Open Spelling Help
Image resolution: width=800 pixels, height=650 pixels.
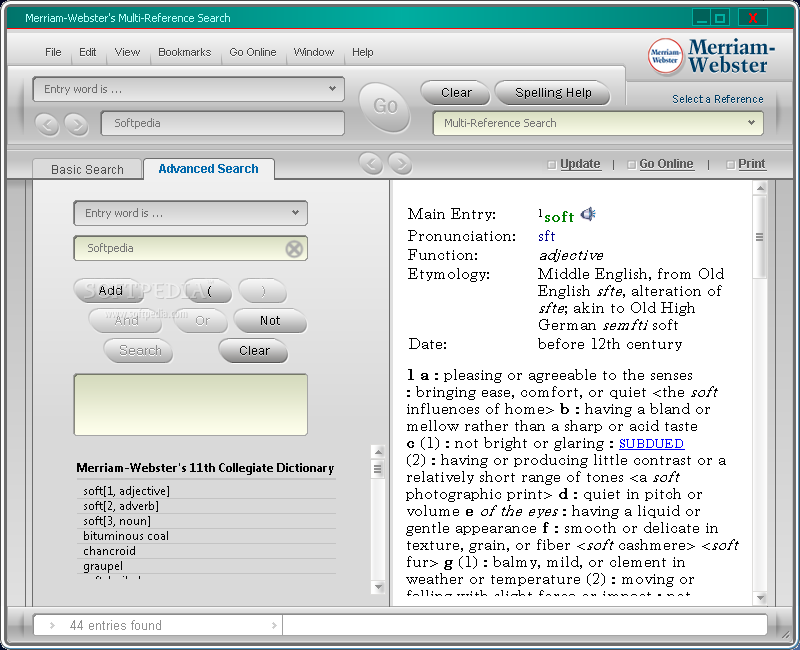click(553, 93)
